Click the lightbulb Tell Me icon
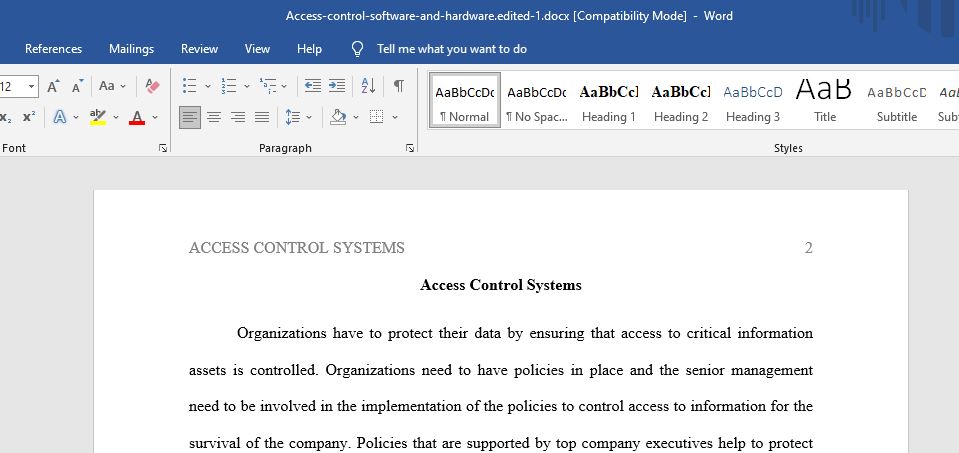Screen dimensions: 959x453 (358, 49)
